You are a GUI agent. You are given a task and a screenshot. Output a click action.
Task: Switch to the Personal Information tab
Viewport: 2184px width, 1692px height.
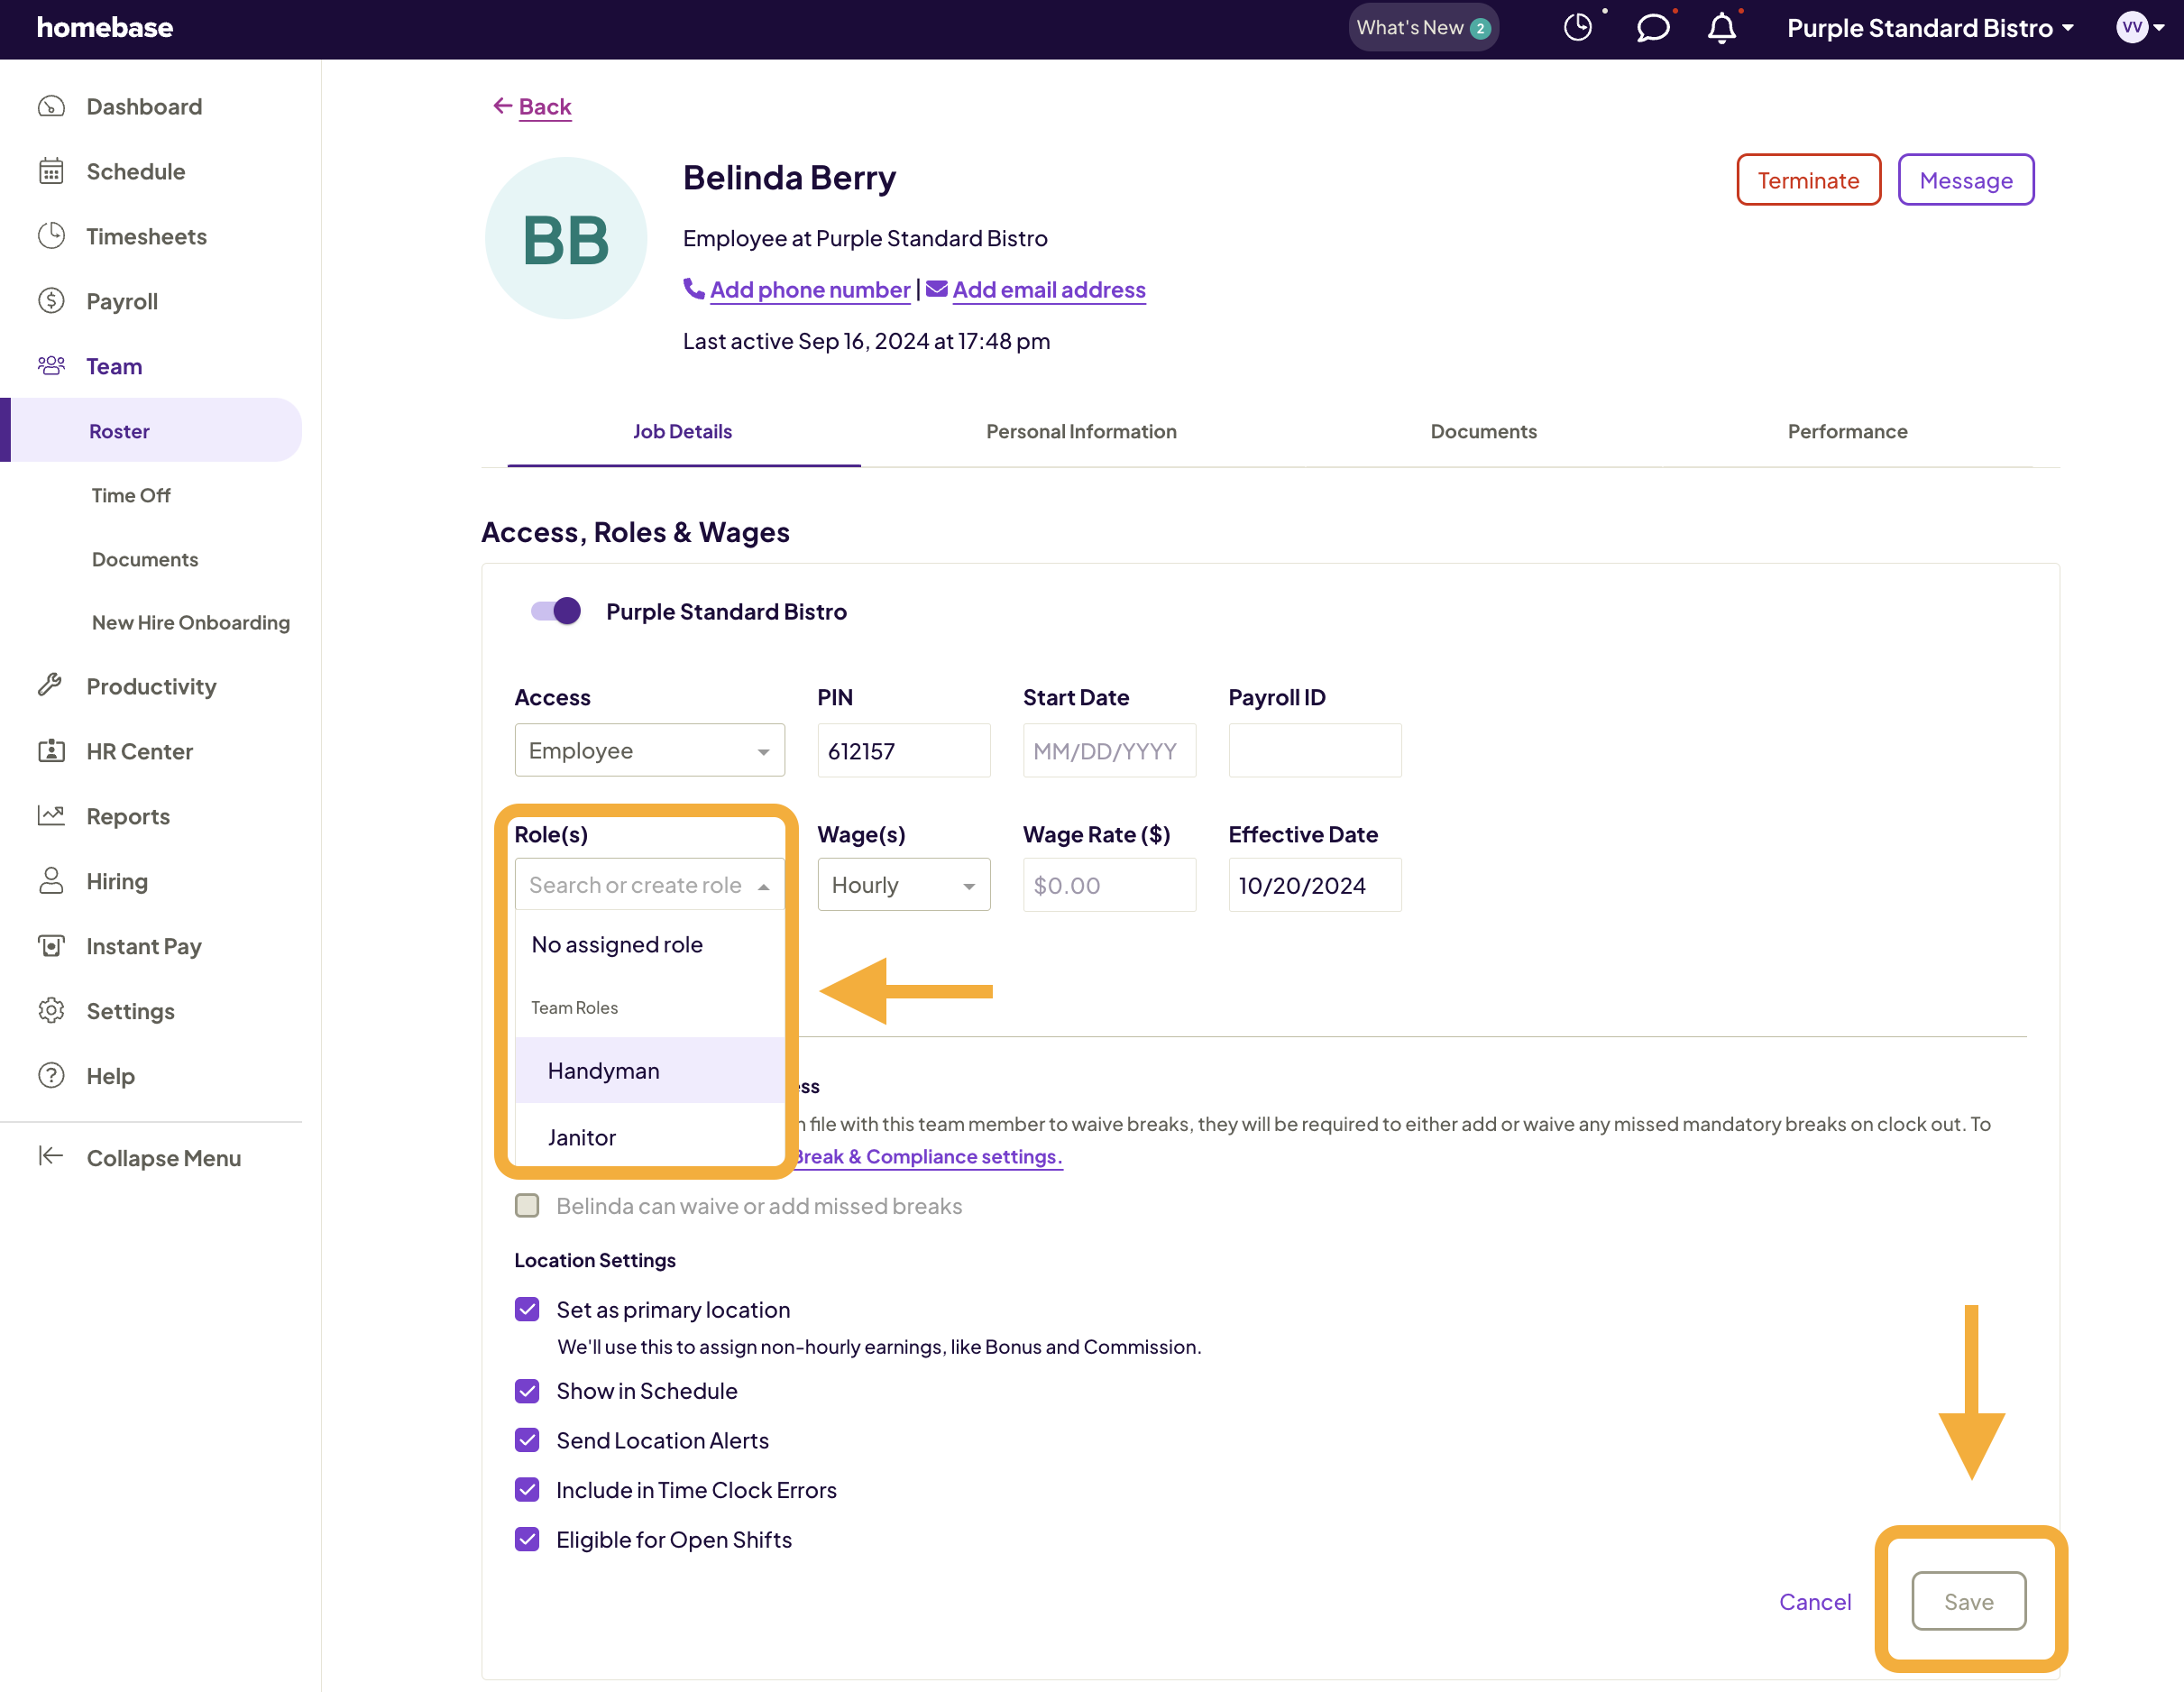(x=1081, y=431)
